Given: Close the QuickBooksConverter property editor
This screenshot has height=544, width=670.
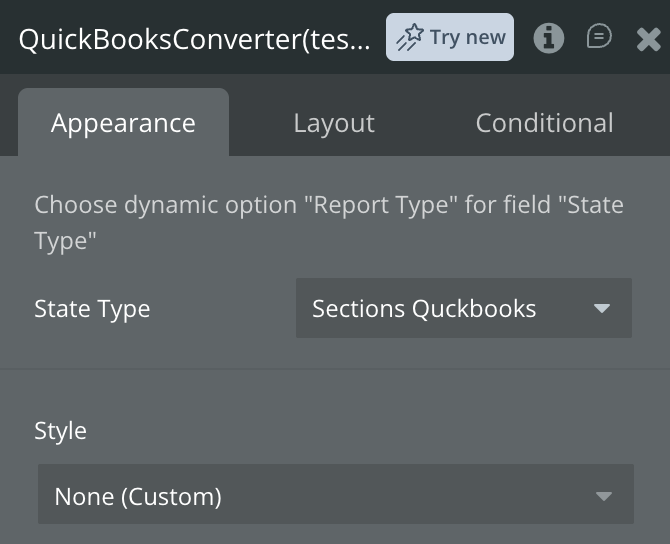Looking at the screenshot, I should point(648,39).
